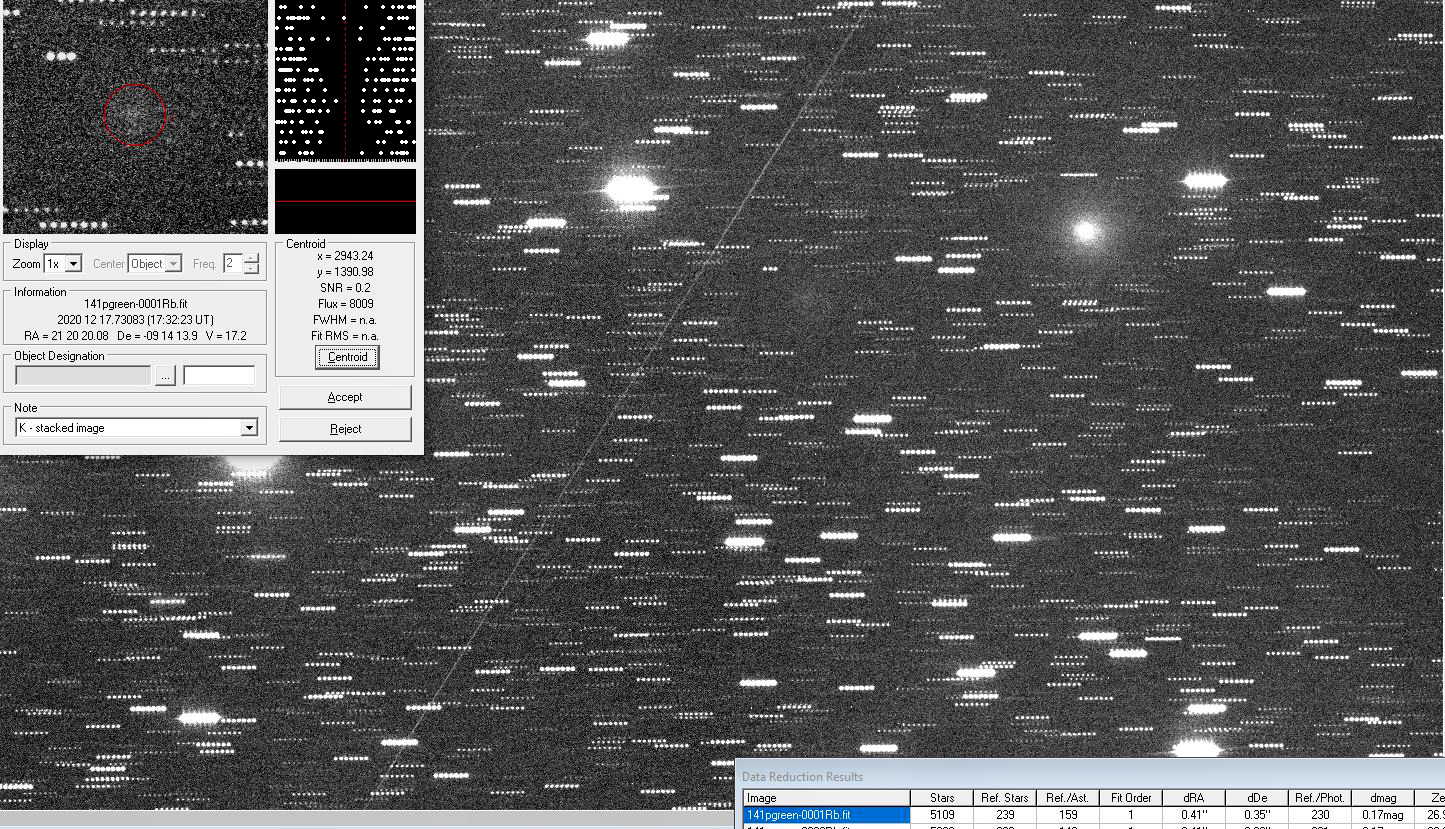
Task: Click the 0.17mag dmag cell
Action: (1382, 815)
